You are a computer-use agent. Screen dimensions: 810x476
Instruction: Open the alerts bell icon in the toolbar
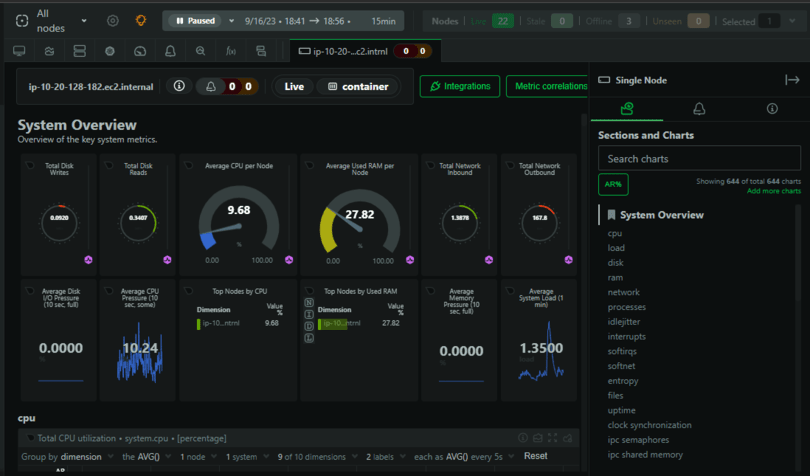click(x=170, y=51)
